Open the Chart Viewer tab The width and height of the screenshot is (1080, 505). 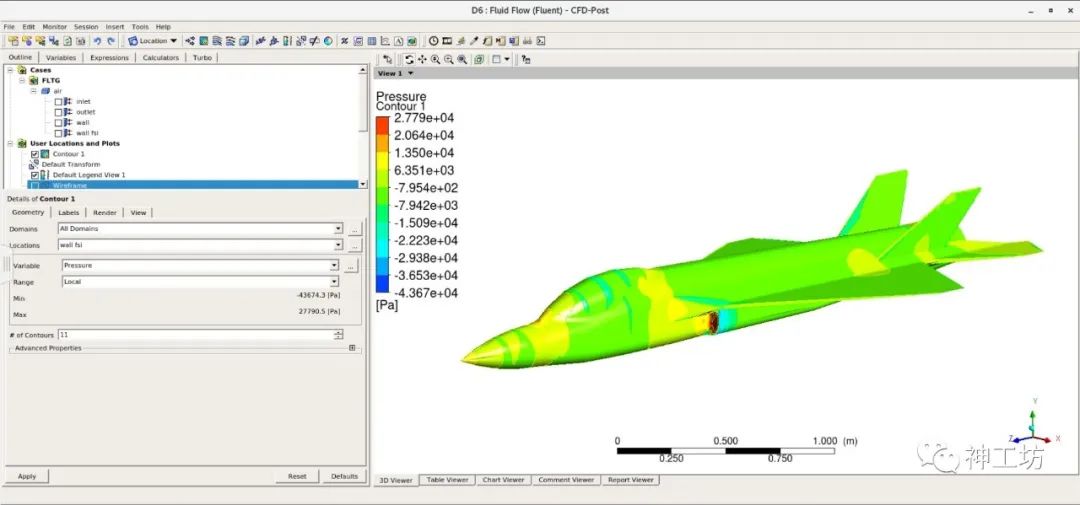[503, 480]
